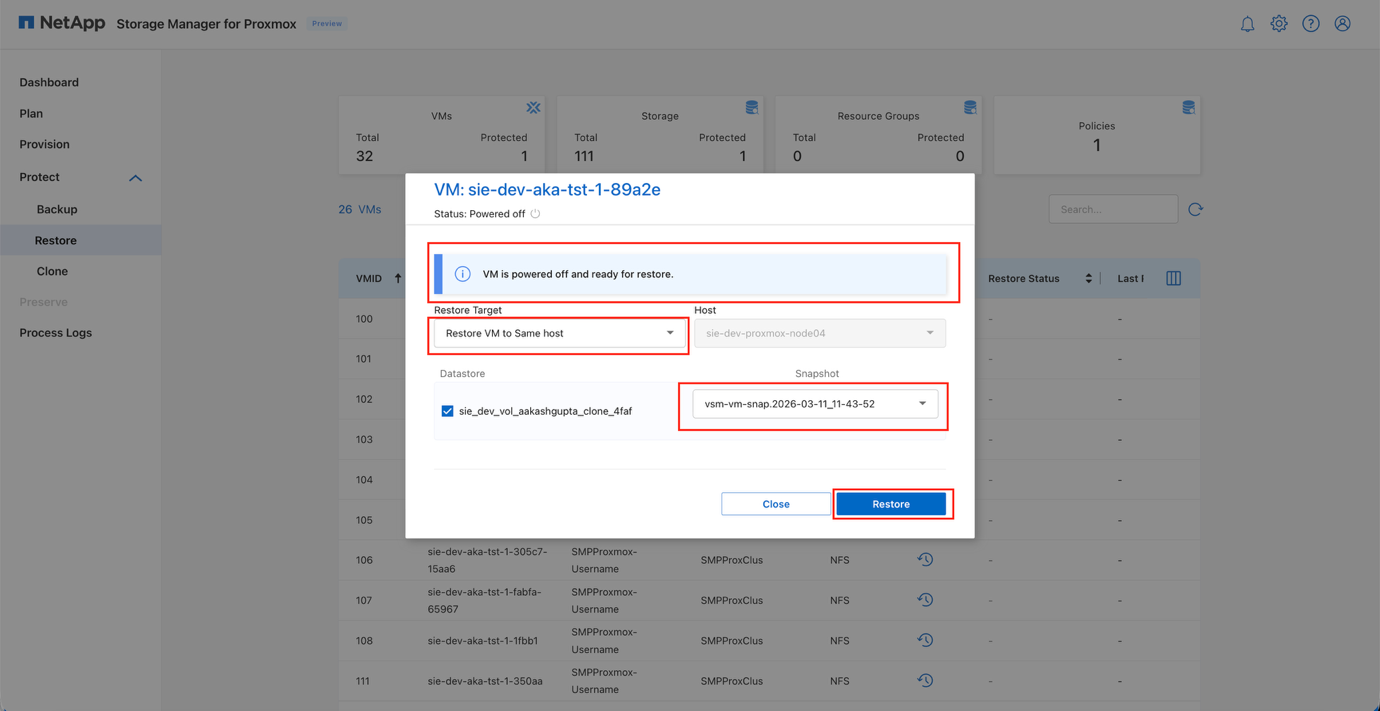The image size is (1380, 711).
Task: Collapse the Protect sidebar section
Action: pyautogui.click(x=135, y=177)
